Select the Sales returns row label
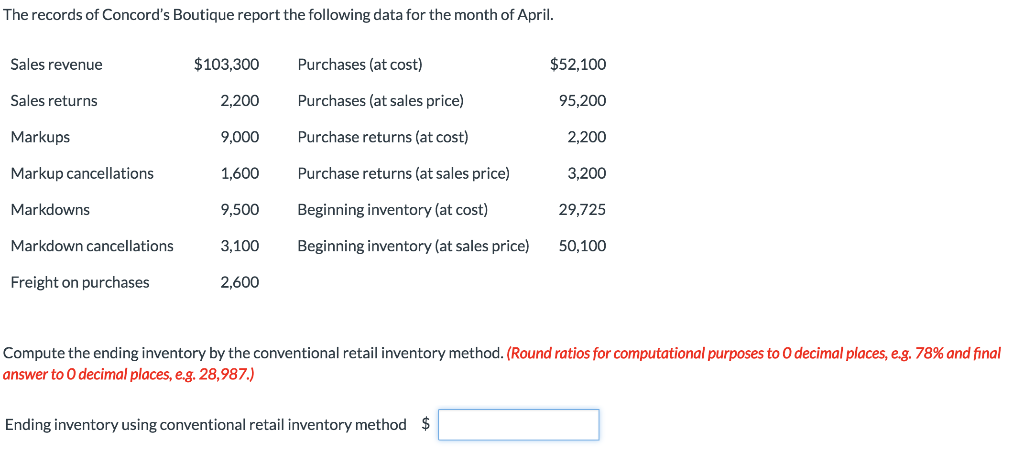 (x=54, y=101)
